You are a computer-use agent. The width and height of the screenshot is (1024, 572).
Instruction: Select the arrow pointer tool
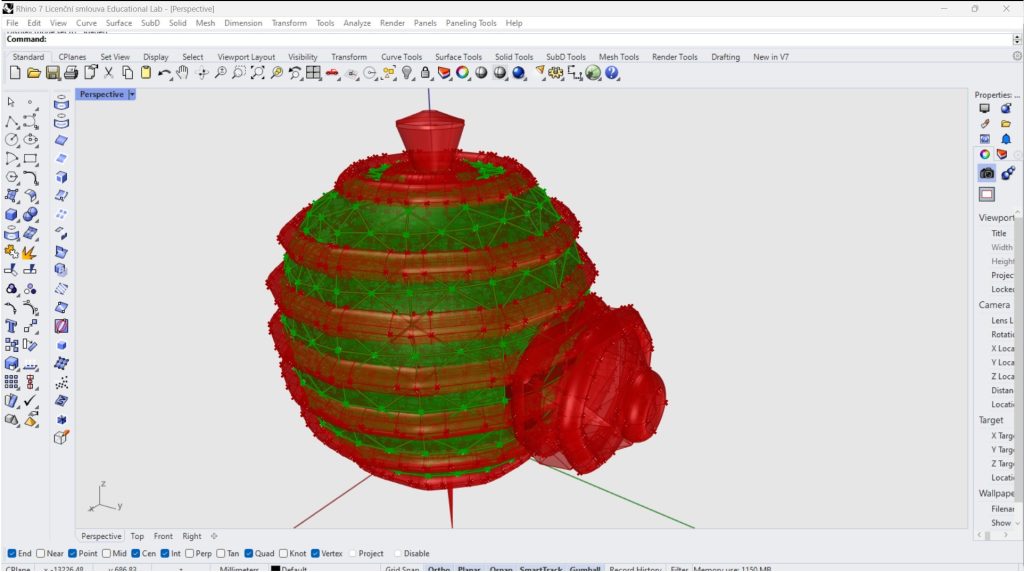point(11,103)
